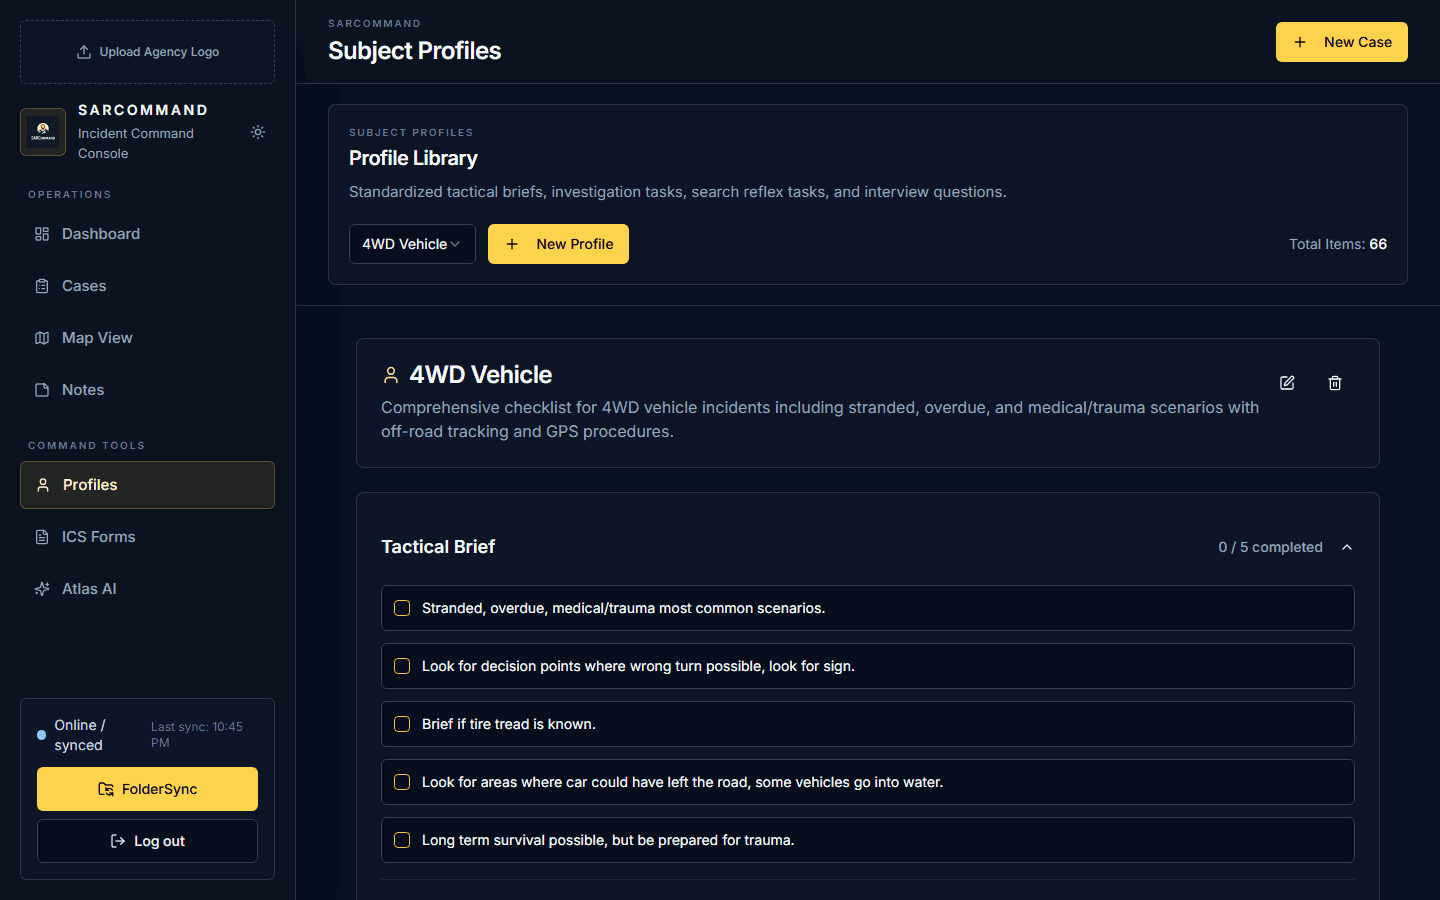1440x900 pixels.
Task: Create a New Profile
Action: pyautogui.click(x=558, y=244)
